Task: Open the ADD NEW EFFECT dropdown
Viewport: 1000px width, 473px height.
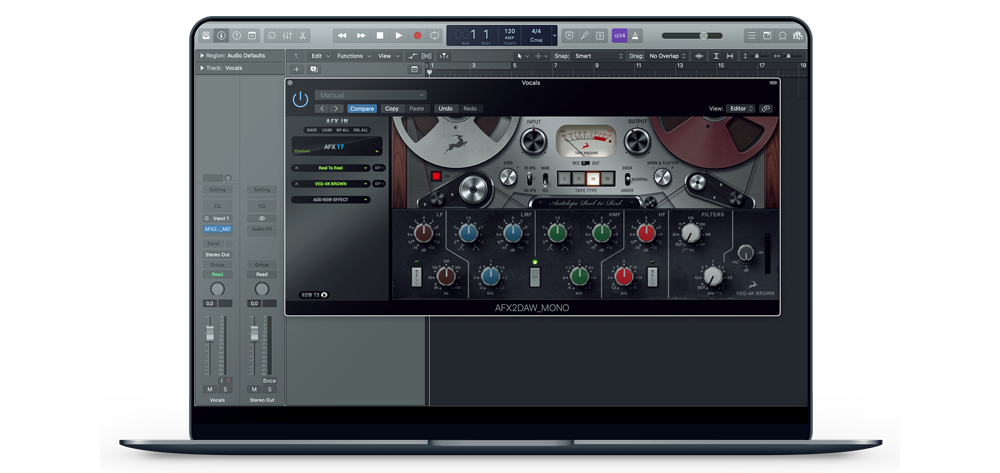Action: coord(331,200)
